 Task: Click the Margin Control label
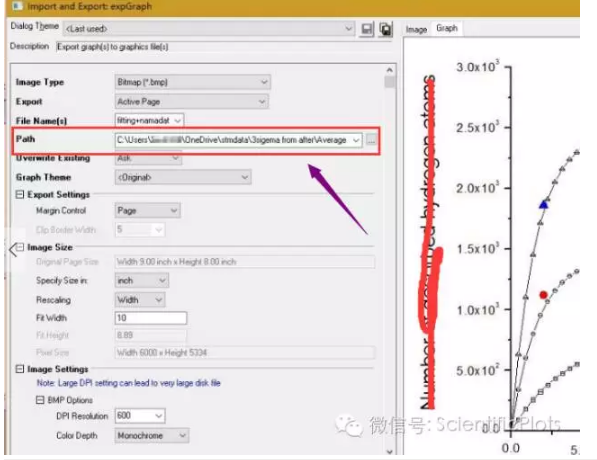click(61, 211)
